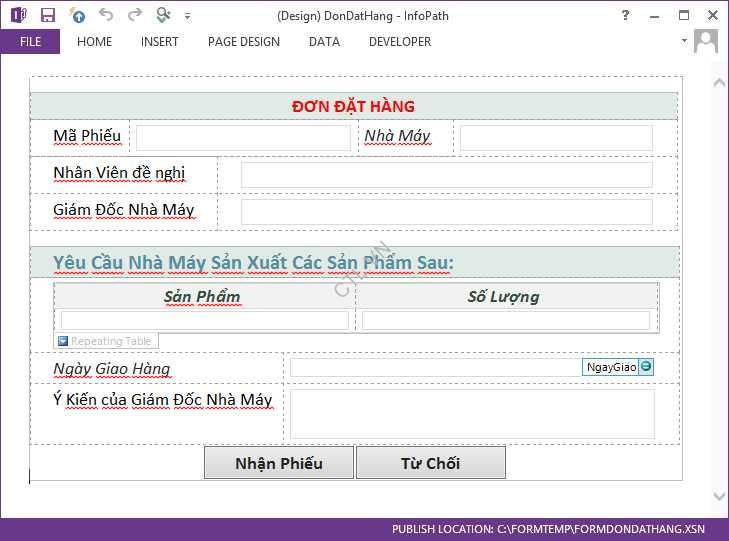Click the vertical scrollbar down arrow

point(718,496)
